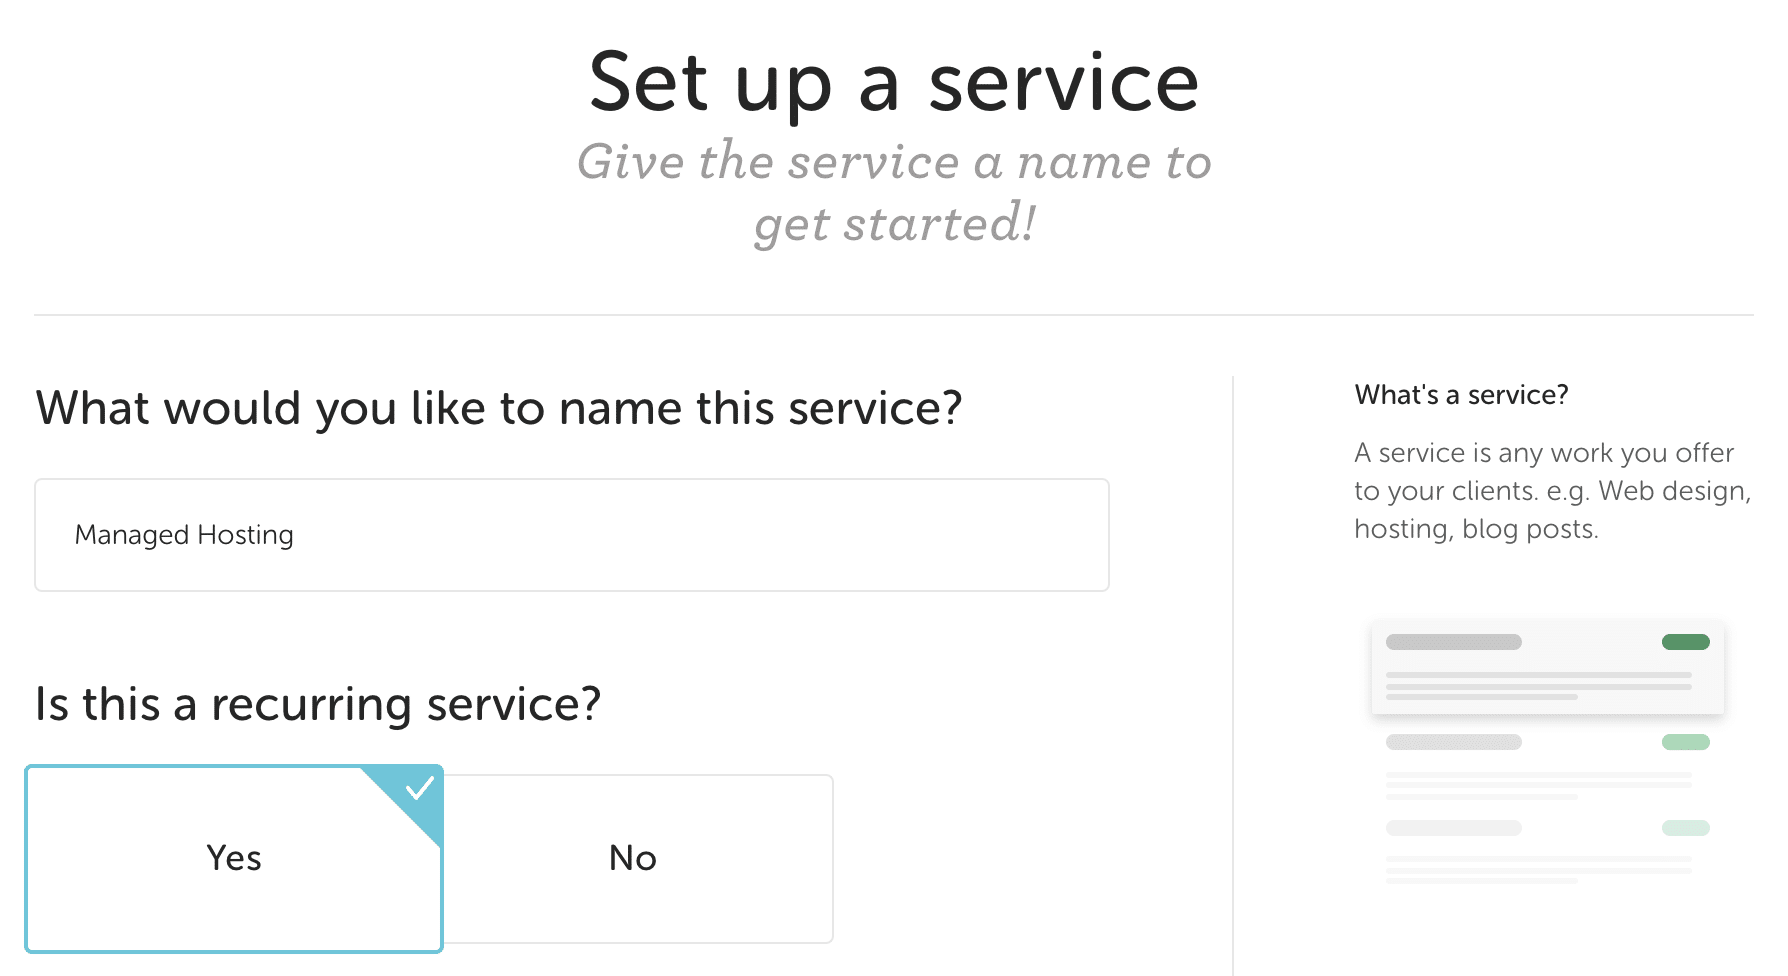This screenshot has width=1788, height=976.
Task: Select Yes for recurring service
Action: point(234,858)
